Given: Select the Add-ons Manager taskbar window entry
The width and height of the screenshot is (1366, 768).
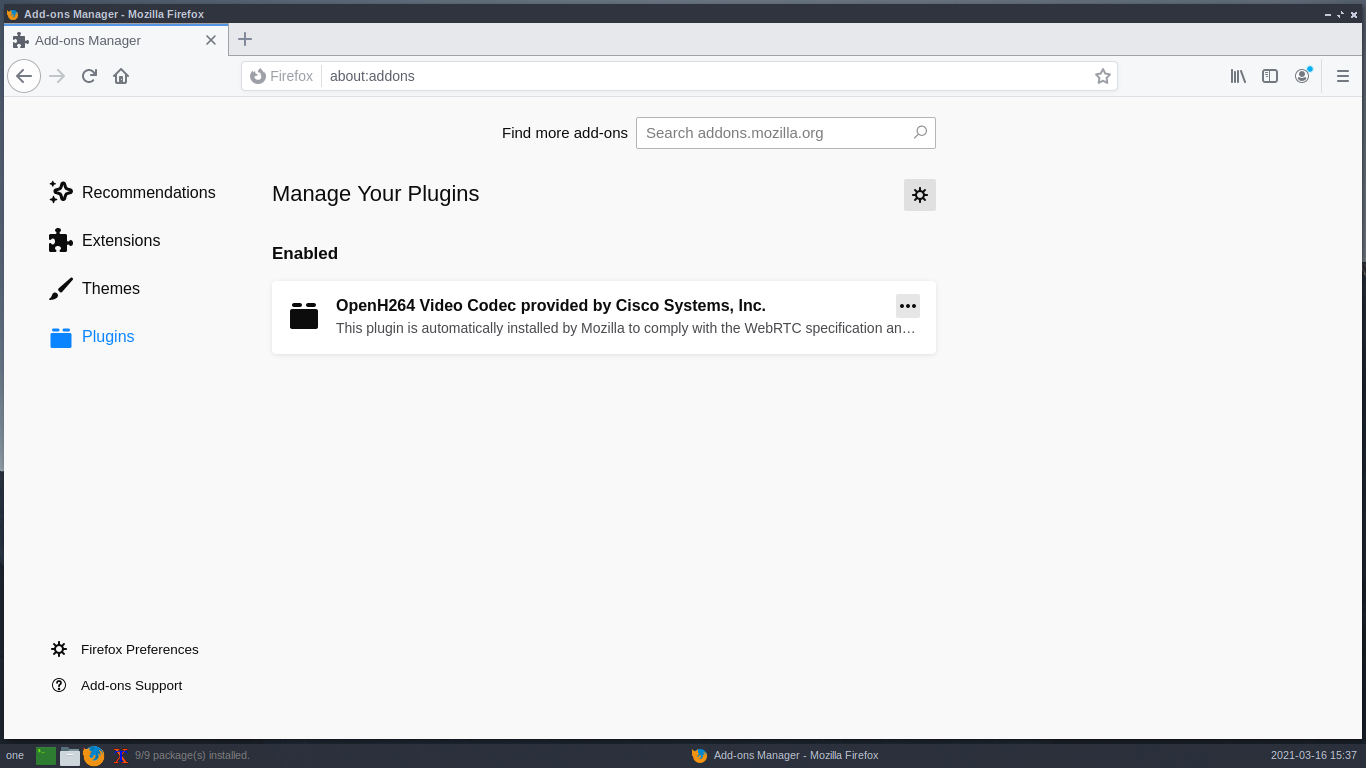Looking at the screenshot, I should (x=785, y=755).
